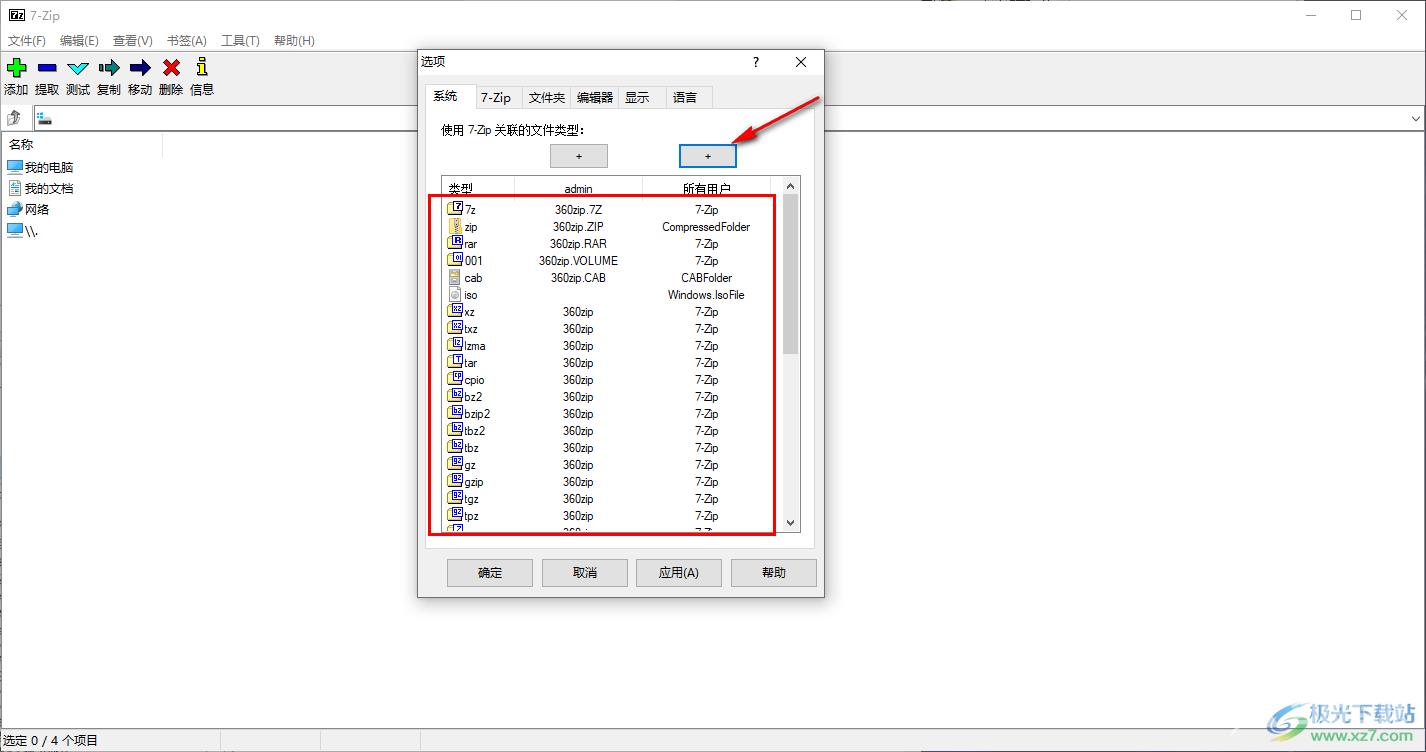Image resolution: width=1426 pixels, height=752 pixels.
Task: Click the bz2 file type icon
Action: (x=456, y=396)
